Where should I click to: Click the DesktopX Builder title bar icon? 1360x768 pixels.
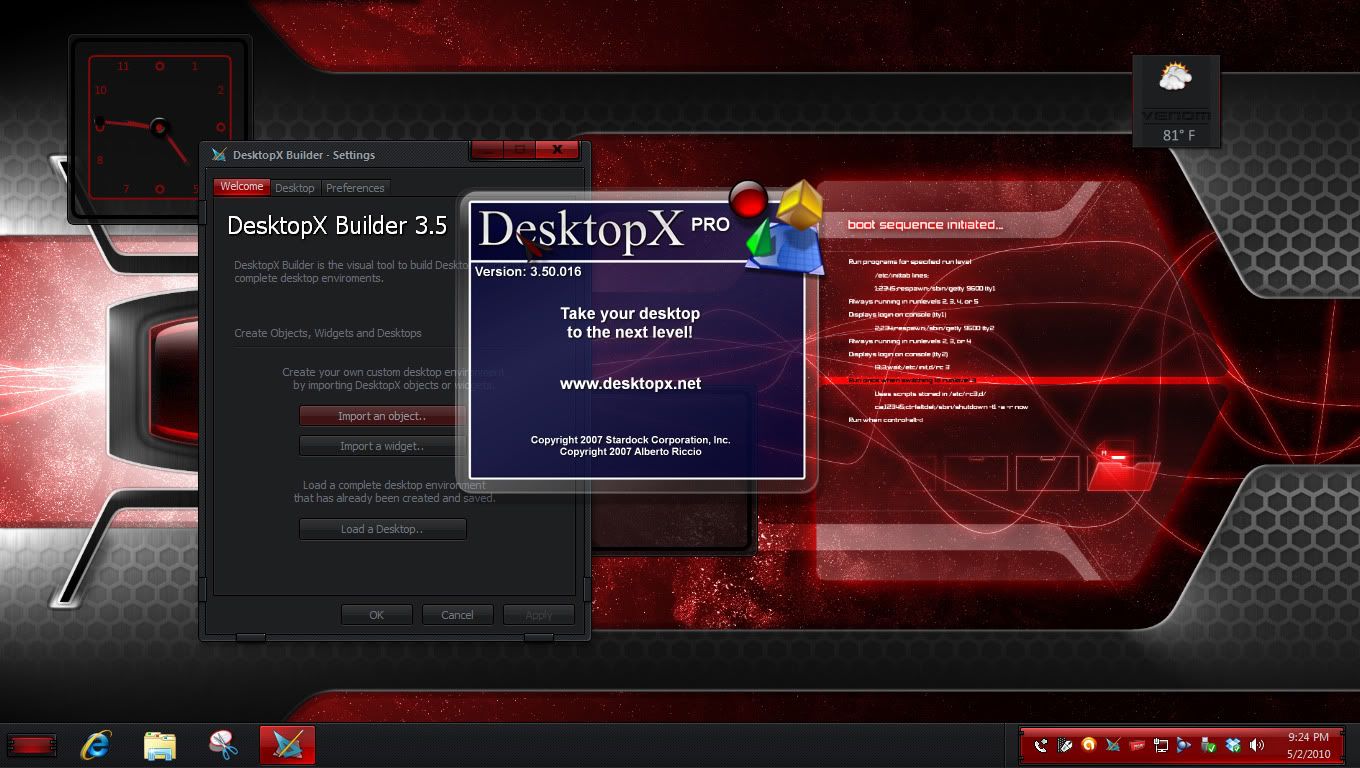(x=220, y=154)
